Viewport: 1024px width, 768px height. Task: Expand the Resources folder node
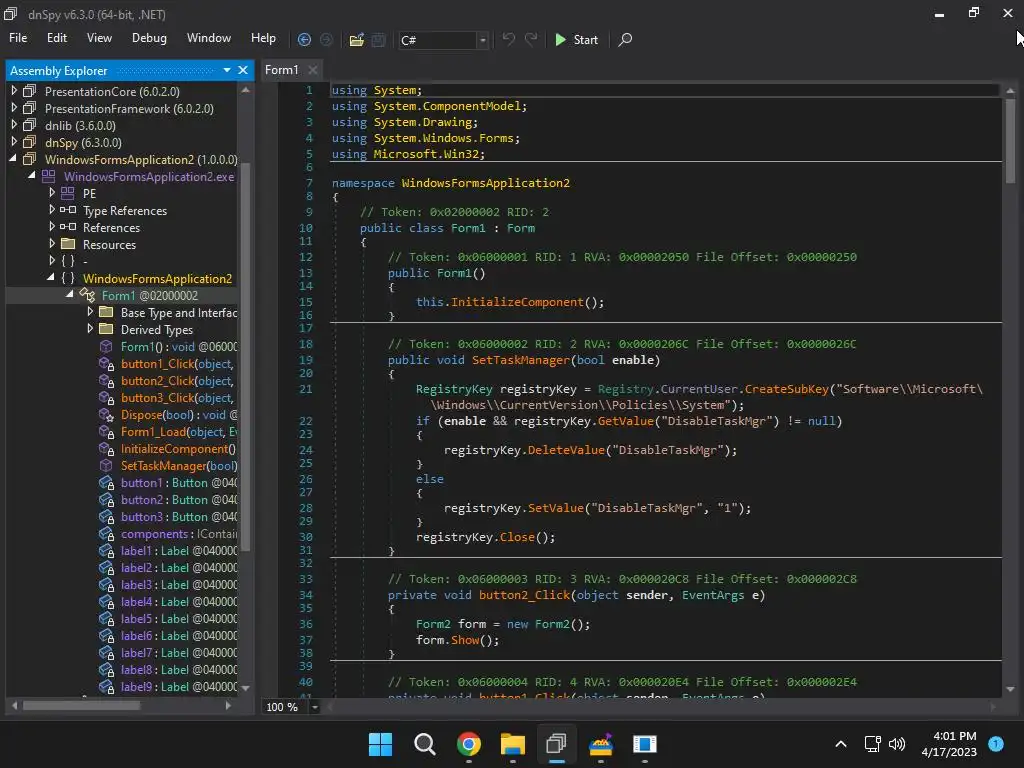click(x=52, y=244)
